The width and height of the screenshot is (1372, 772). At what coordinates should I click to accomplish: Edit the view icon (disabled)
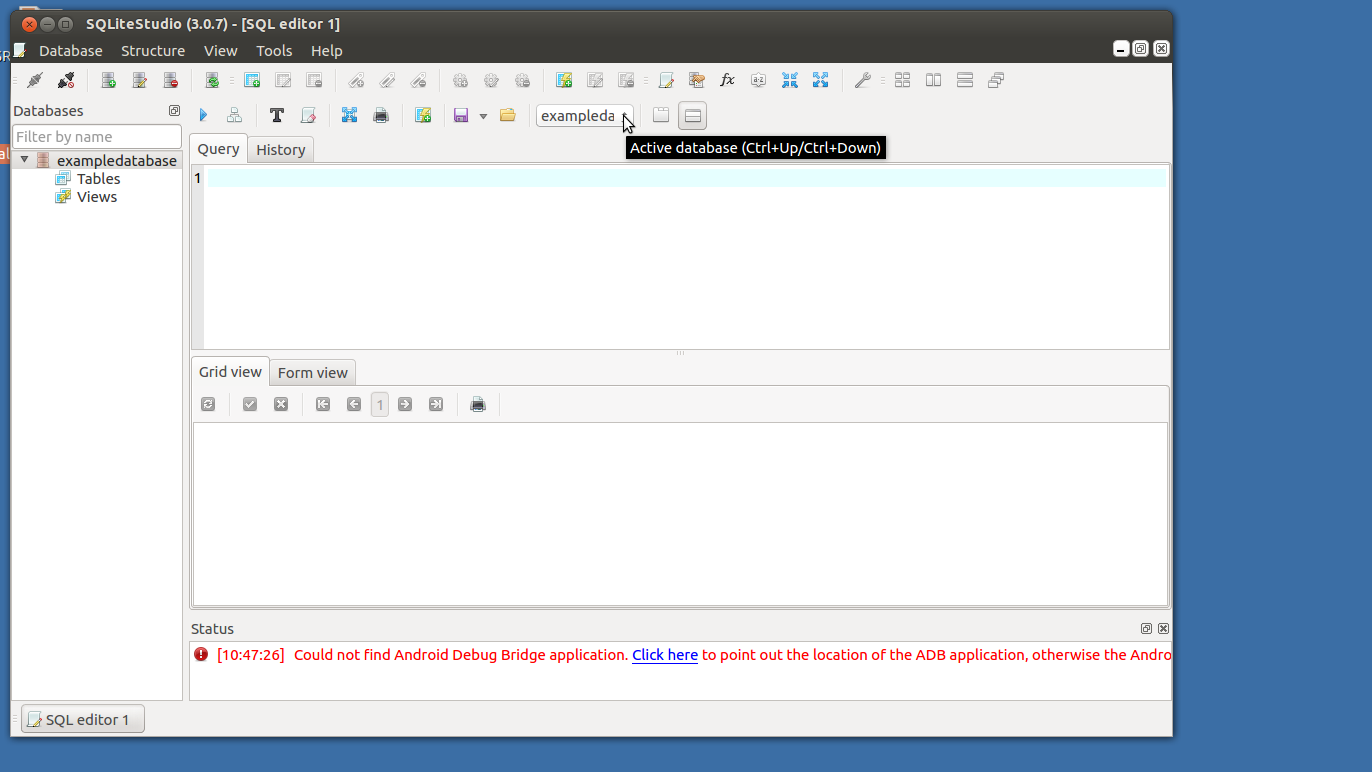(x=595, y=80)
